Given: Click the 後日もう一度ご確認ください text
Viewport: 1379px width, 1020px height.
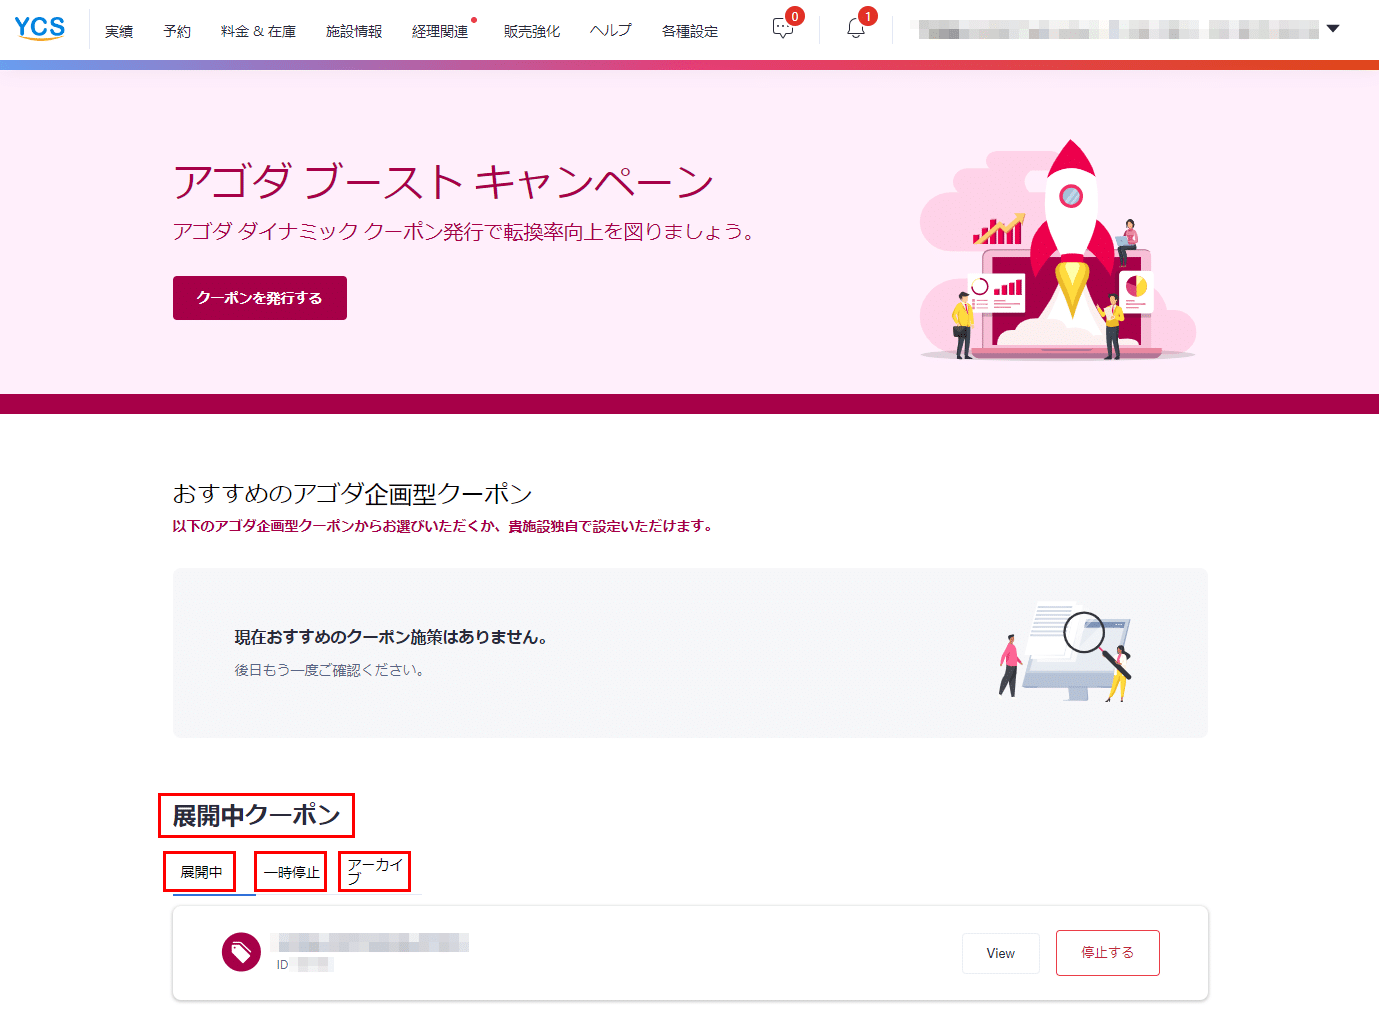Looking at the screenshot, I should pyautogui.click(x=330, y=670).
